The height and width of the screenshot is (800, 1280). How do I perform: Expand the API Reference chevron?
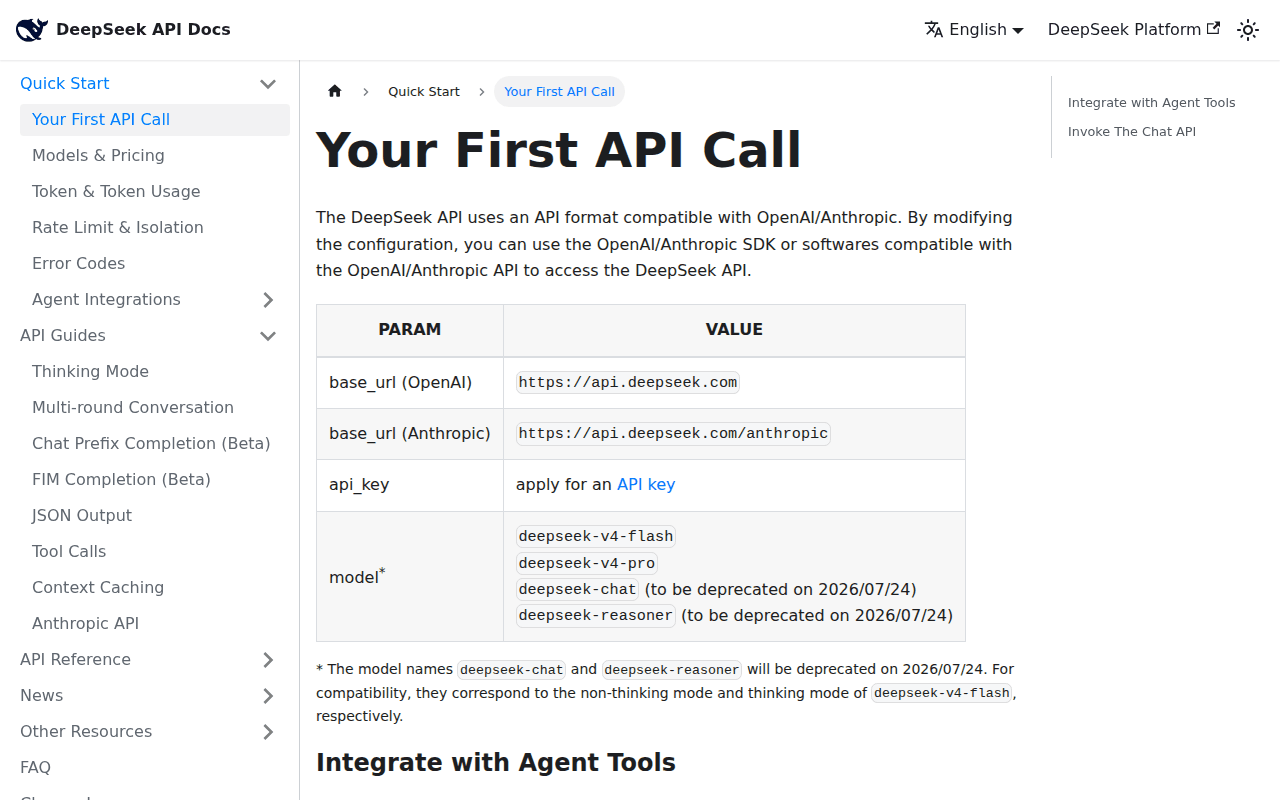[x=268, y=660]
